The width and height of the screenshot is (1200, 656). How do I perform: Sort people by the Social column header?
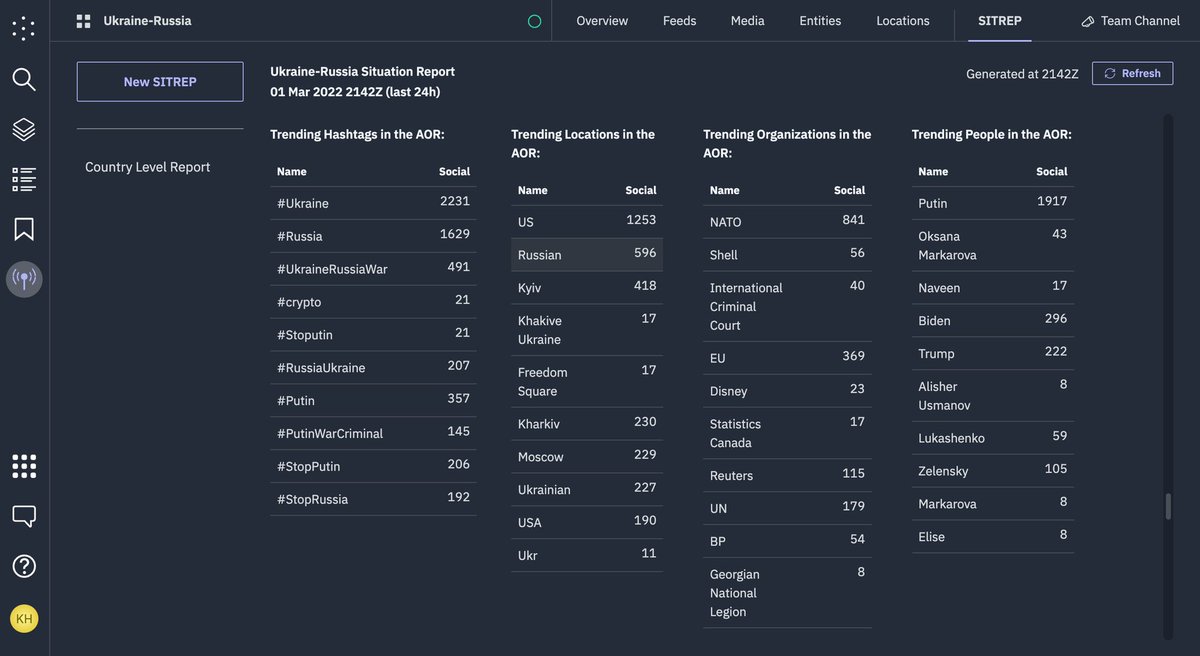coord(1052,172)
